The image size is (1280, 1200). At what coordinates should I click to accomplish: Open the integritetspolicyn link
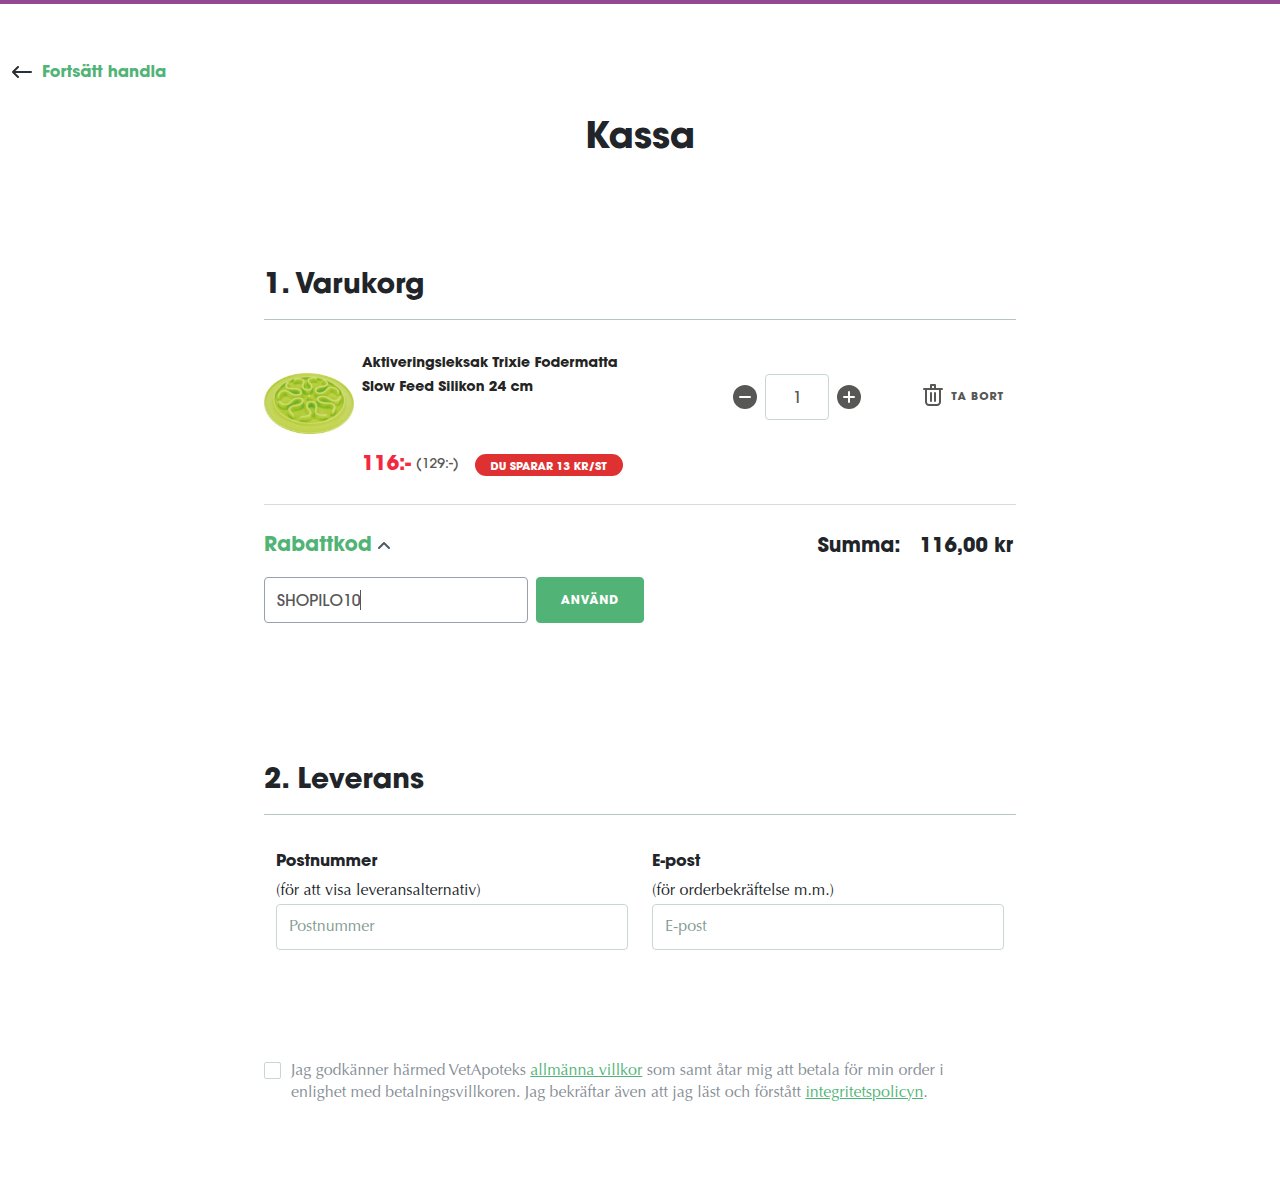click(864, 1092)
